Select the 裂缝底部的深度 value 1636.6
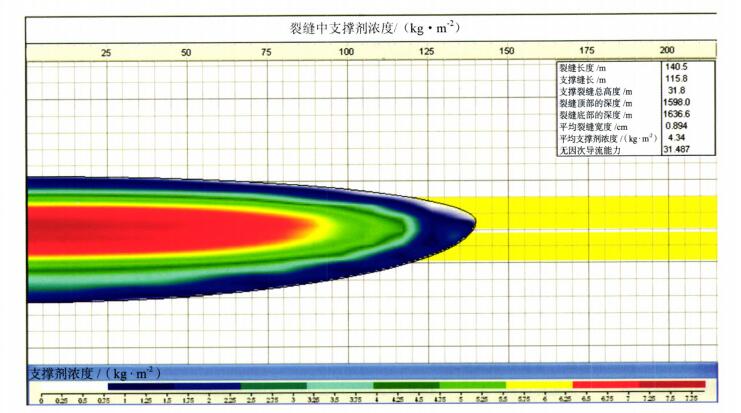The image size is (741, 413). [676, 114]
